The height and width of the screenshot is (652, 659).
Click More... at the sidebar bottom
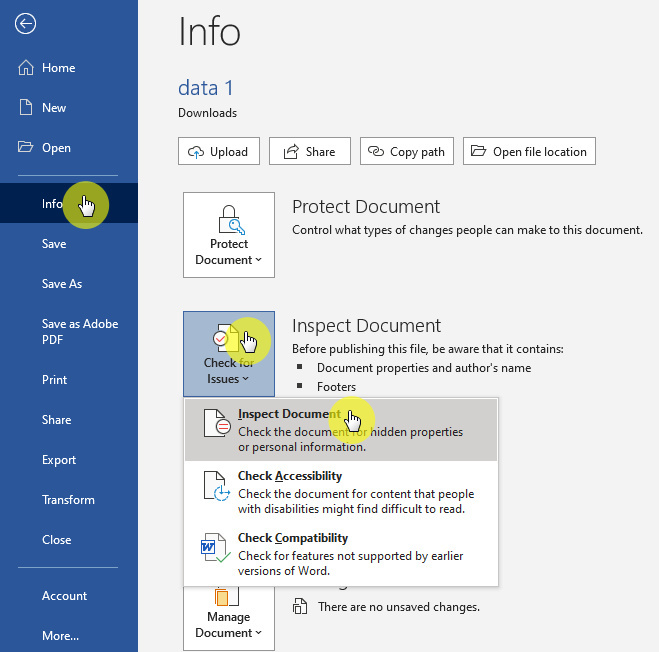pos(60,635)
